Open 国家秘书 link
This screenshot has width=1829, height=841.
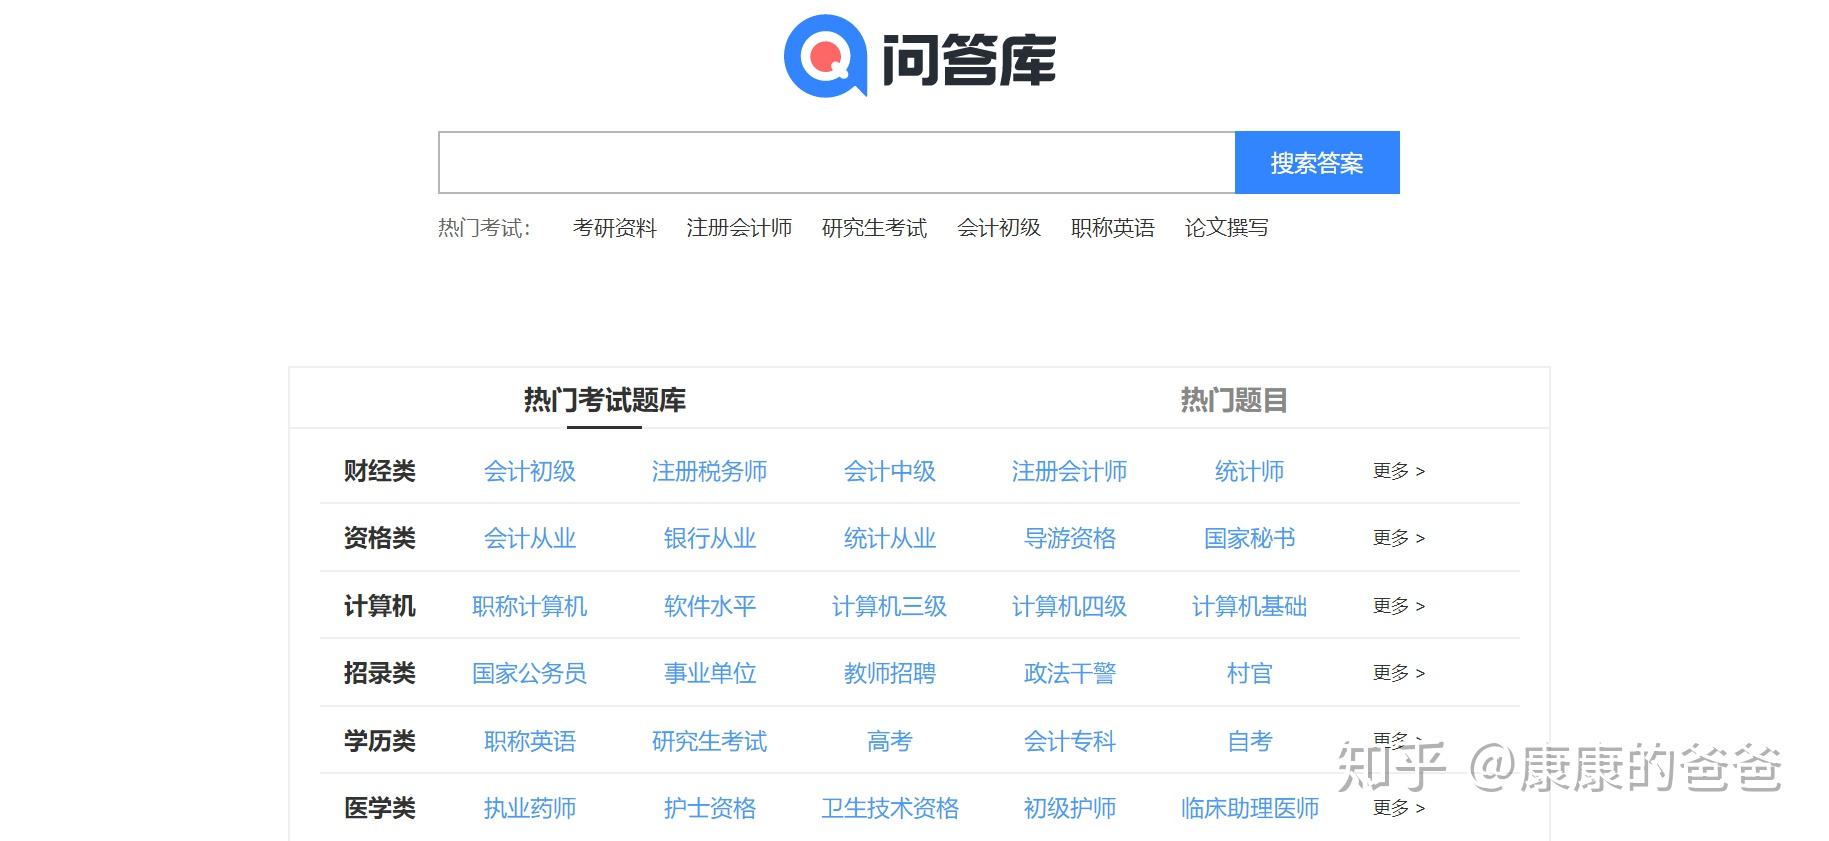pyautogui.click(x=1250, y=538)
